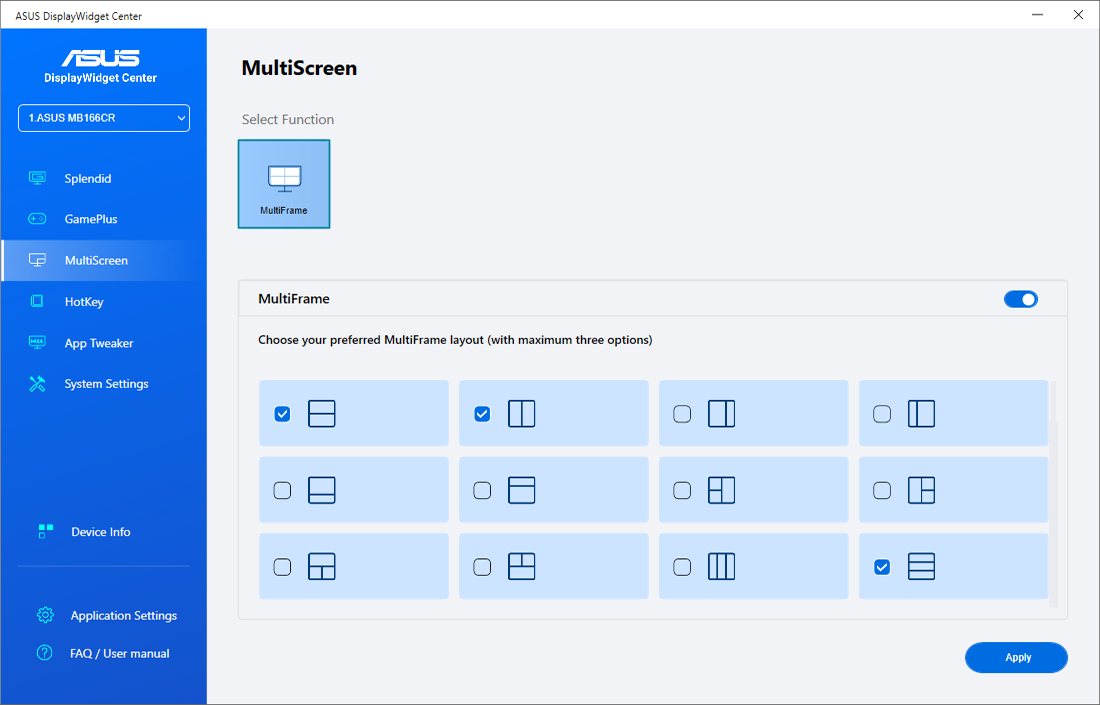
Task: Uncheck the two vertical columns layout checkbox
Action: [x=482, y=414]
